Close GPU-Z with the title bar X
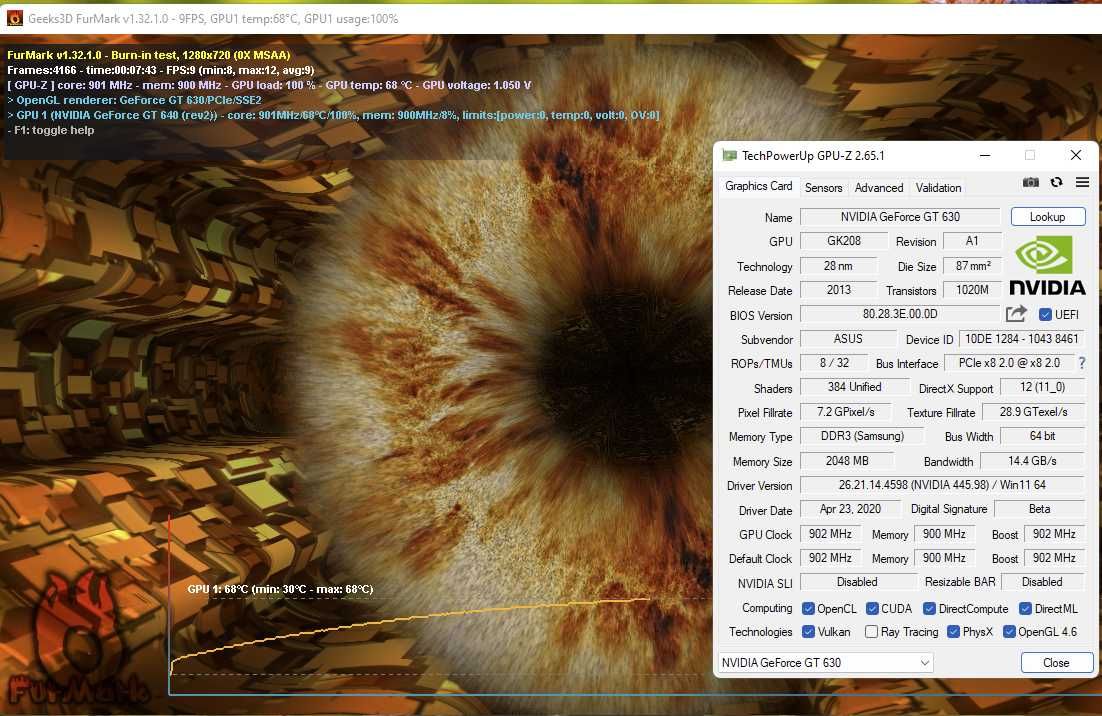1102x716 pixels. [1075, 155]
